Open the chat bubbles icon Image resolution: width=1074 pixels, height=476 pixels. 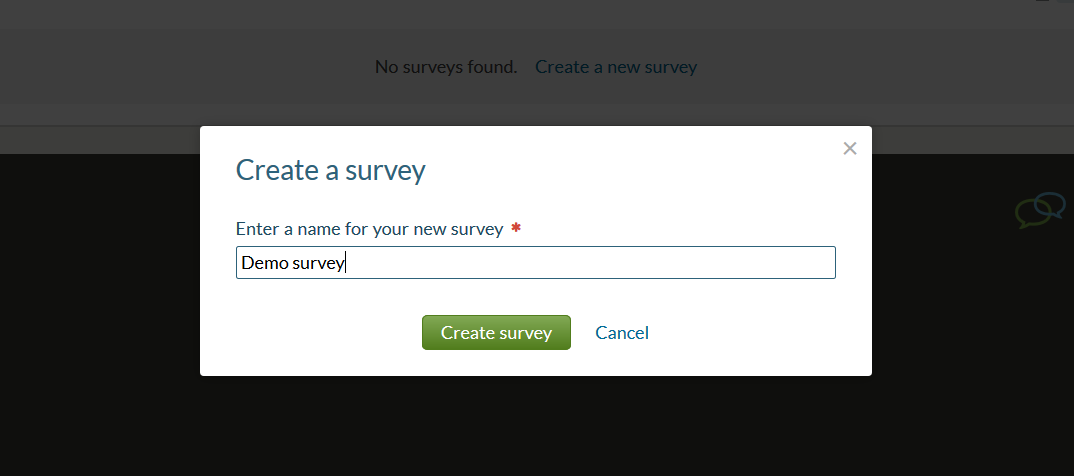[x=1040, y=210]
